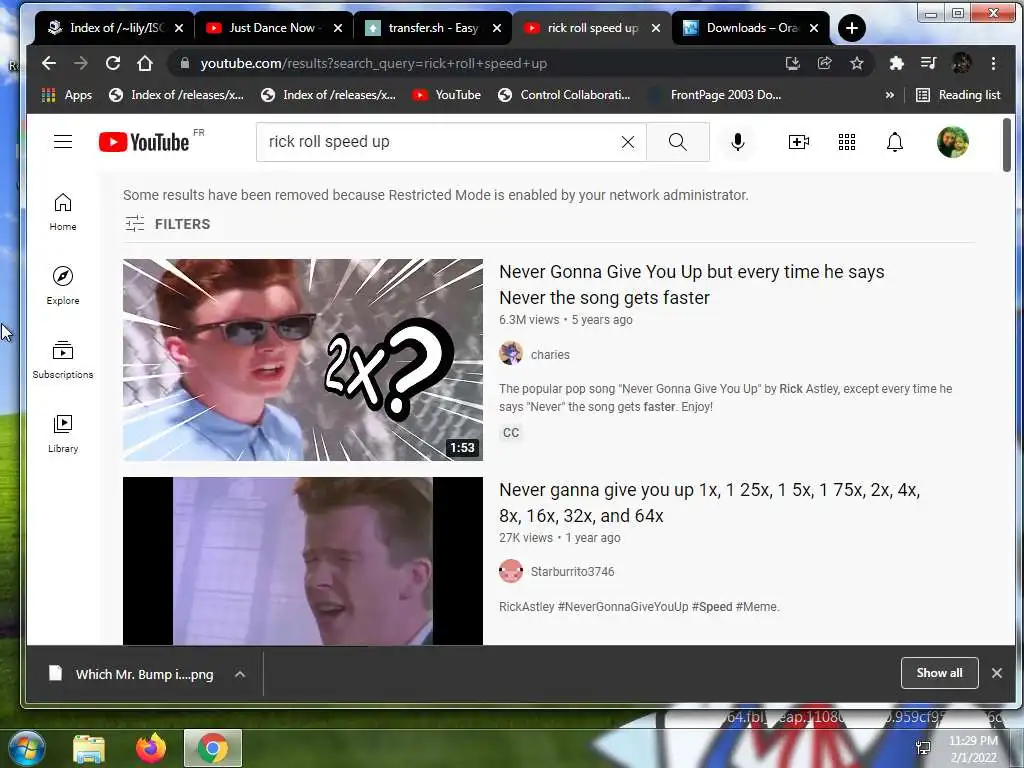Open the YouTube apps grid
The height and width of the screenshot is (768, 1024).
(846, 142)
